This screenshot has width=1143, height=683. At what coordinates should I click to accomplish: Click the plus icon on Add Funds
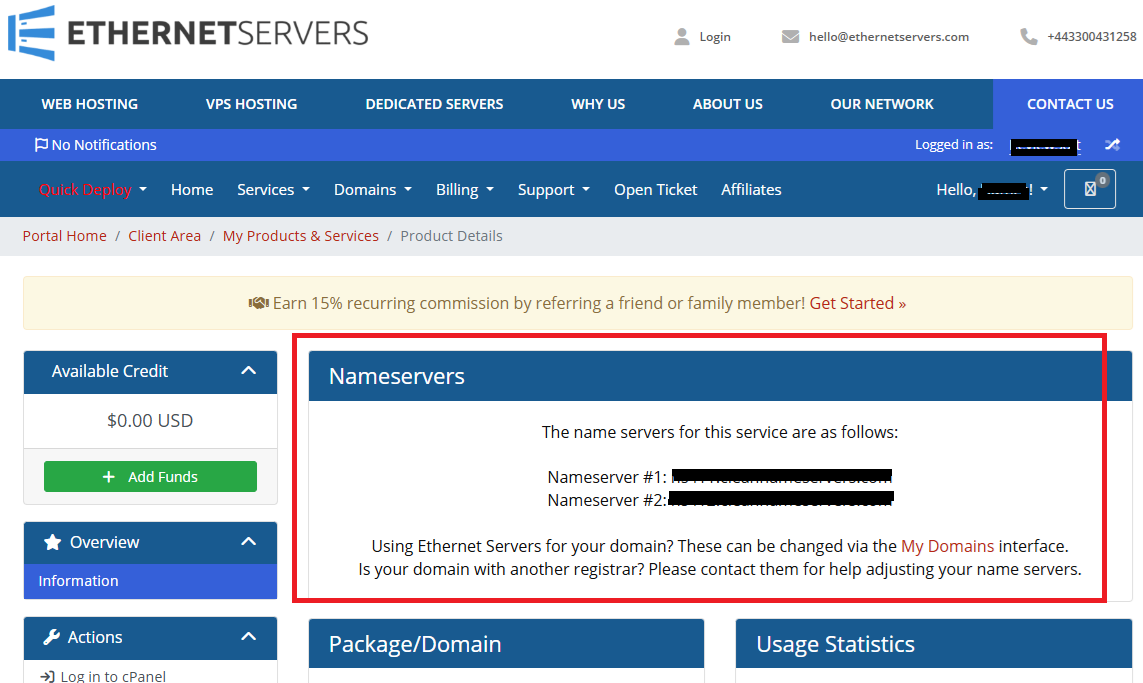[109, 477]
